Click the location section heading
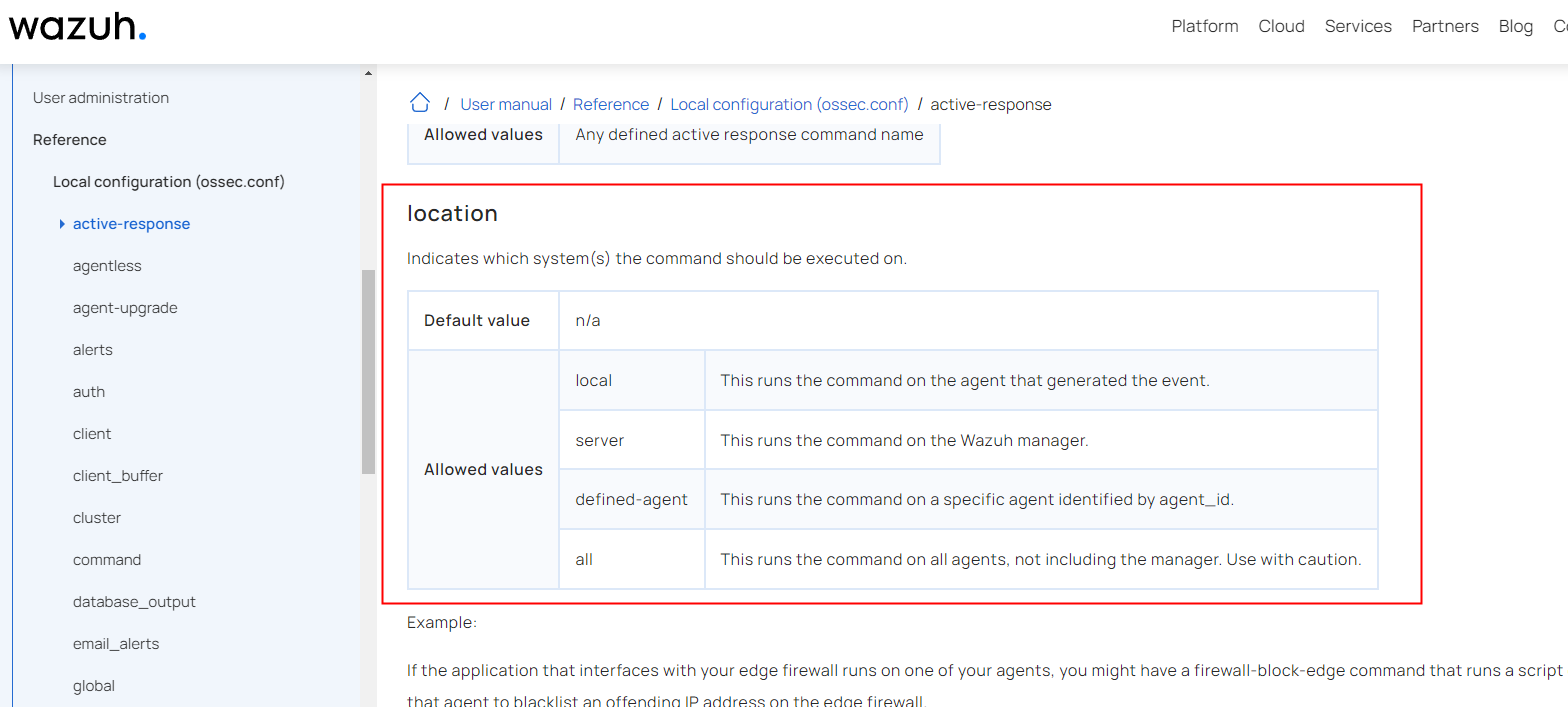Image resolution: width=1568 pixels, height=707 pixels. tap(452, 213)
